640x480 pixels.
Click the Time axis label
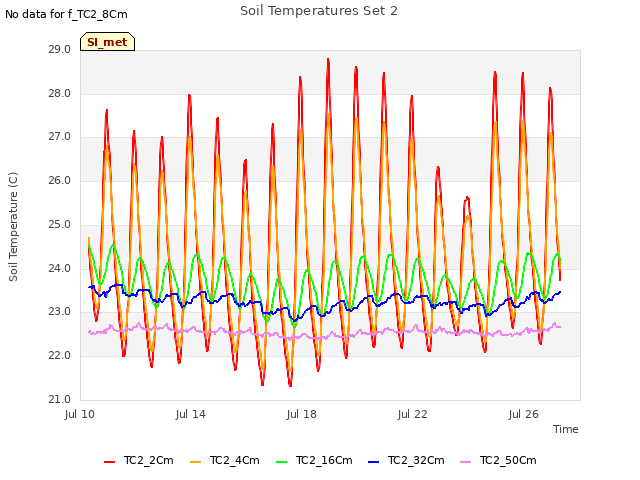click(566, 429)
